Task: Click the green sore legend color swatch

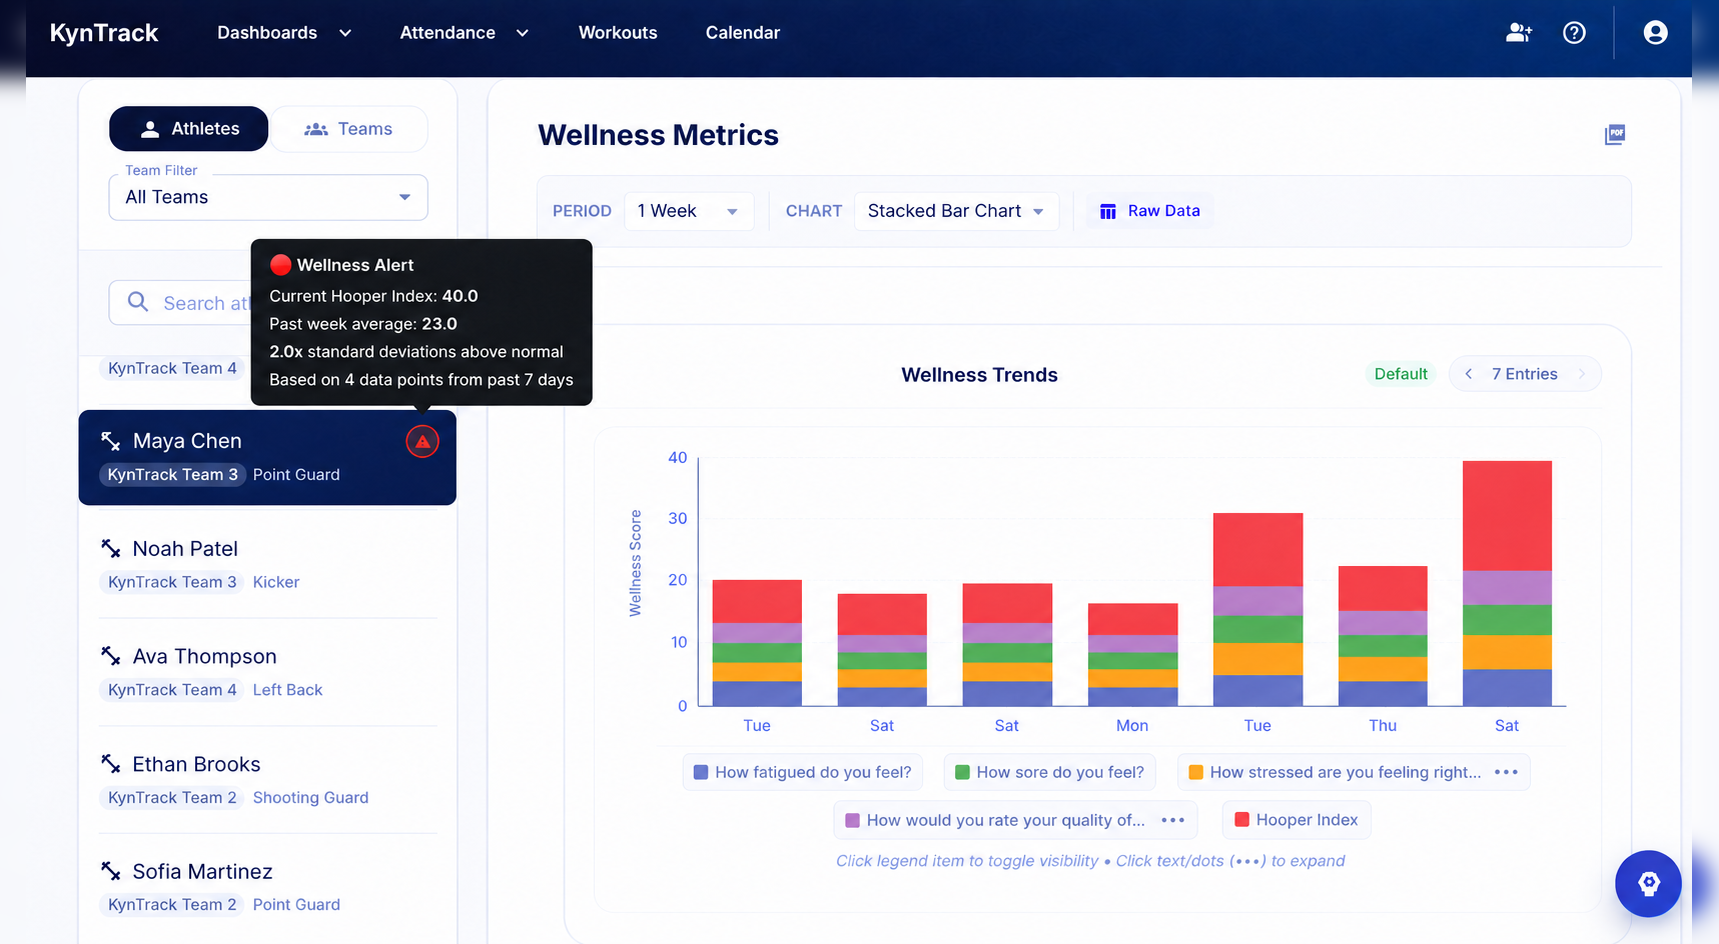Action: click(962, 772)
